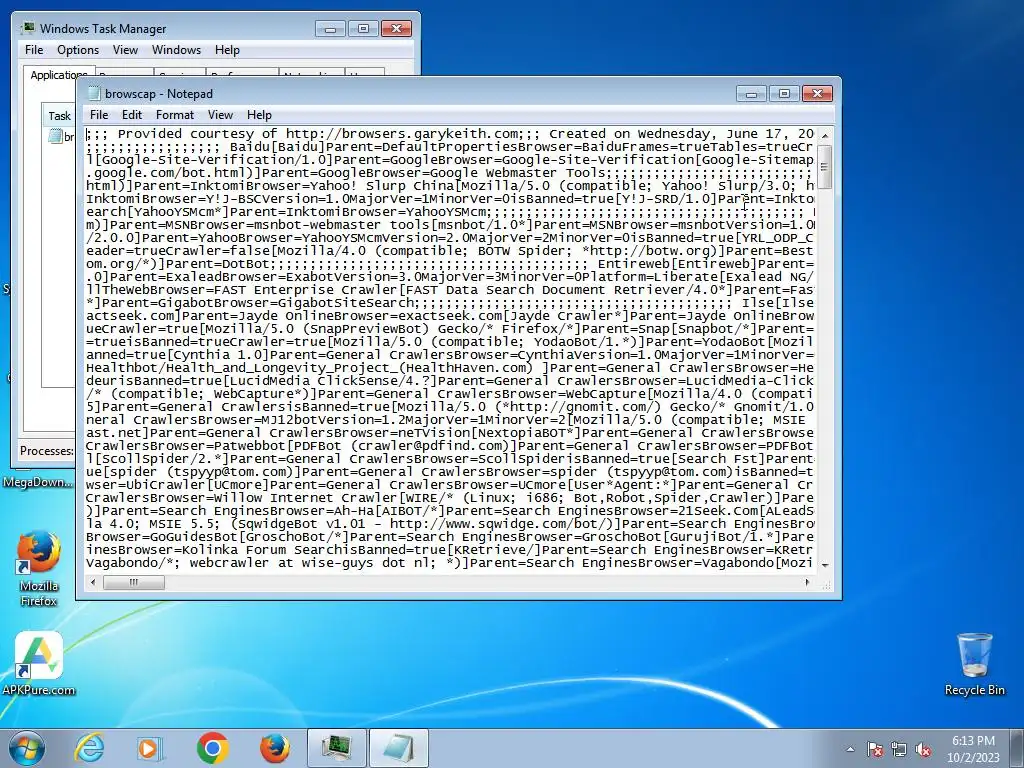
Task: Minimize the Notepad window
Action: tap(751, 94)
